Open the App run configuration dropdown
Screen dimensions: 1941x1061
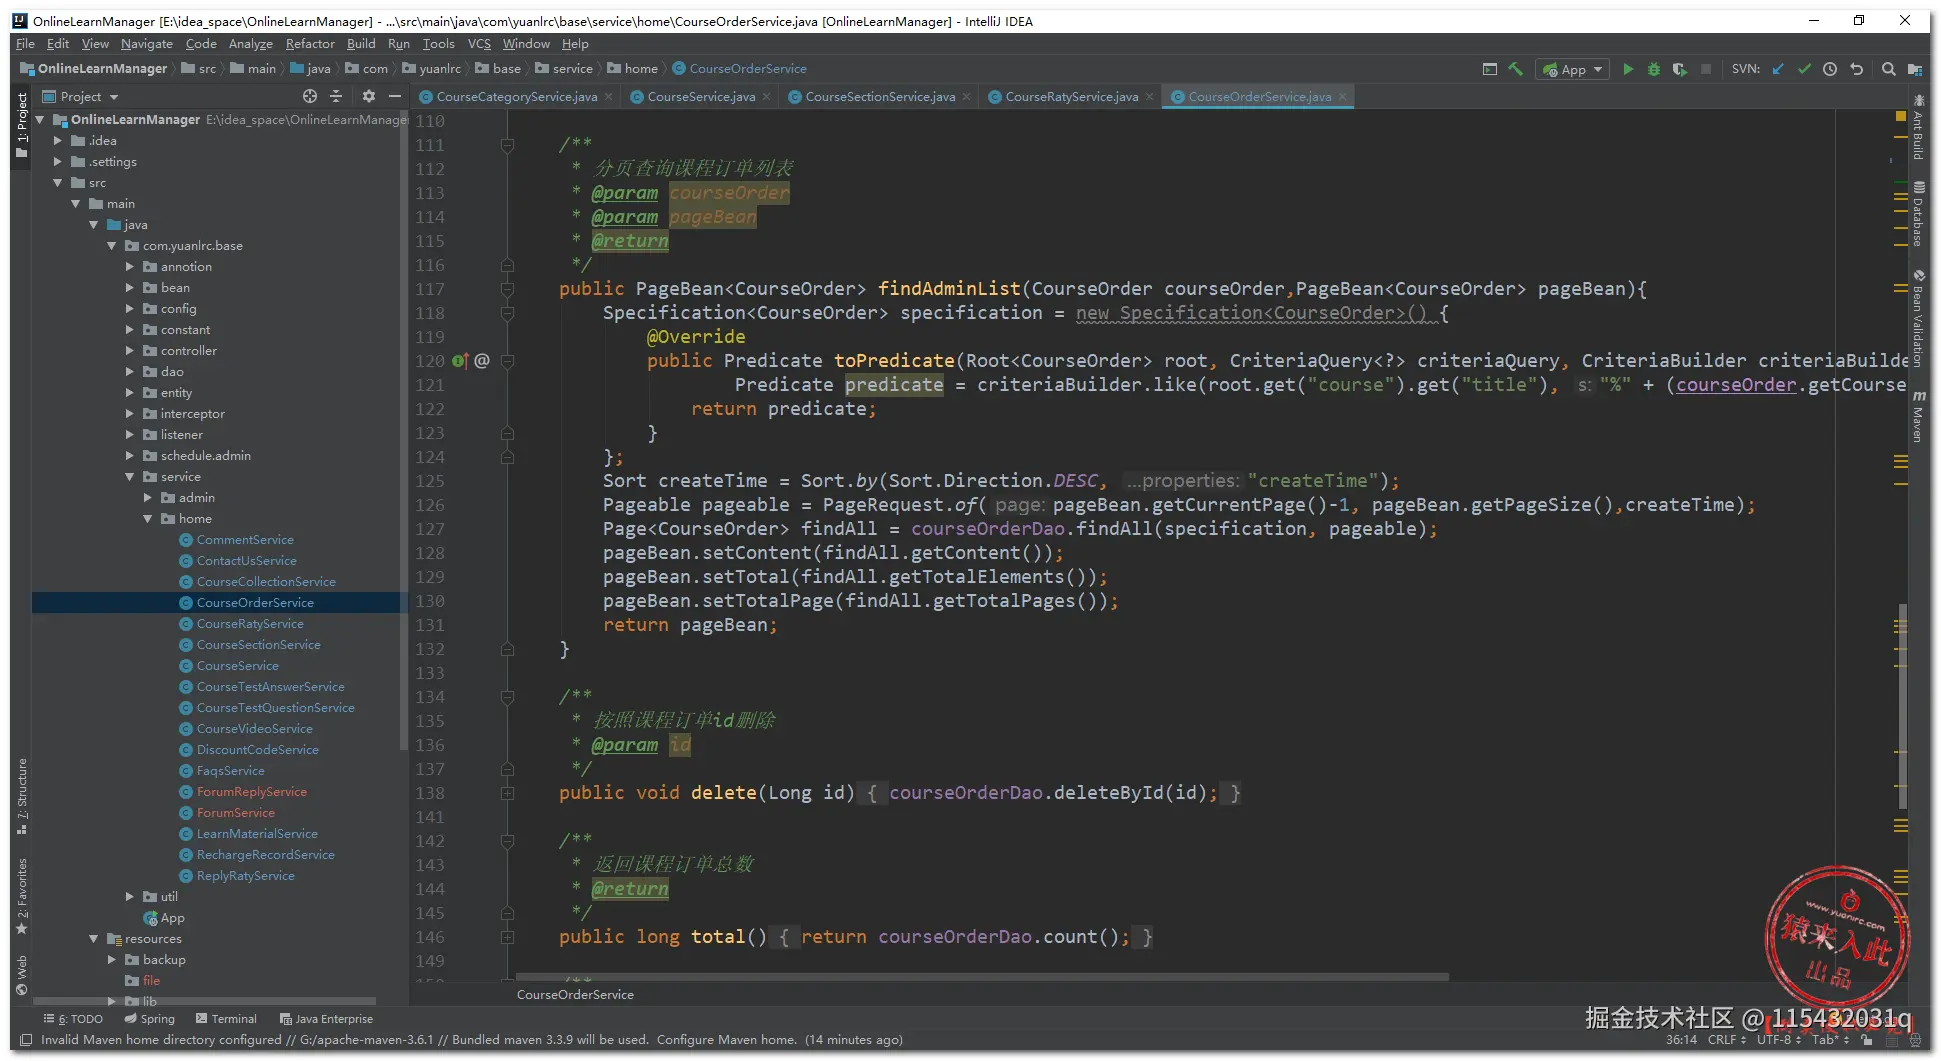coord(1574,69)
